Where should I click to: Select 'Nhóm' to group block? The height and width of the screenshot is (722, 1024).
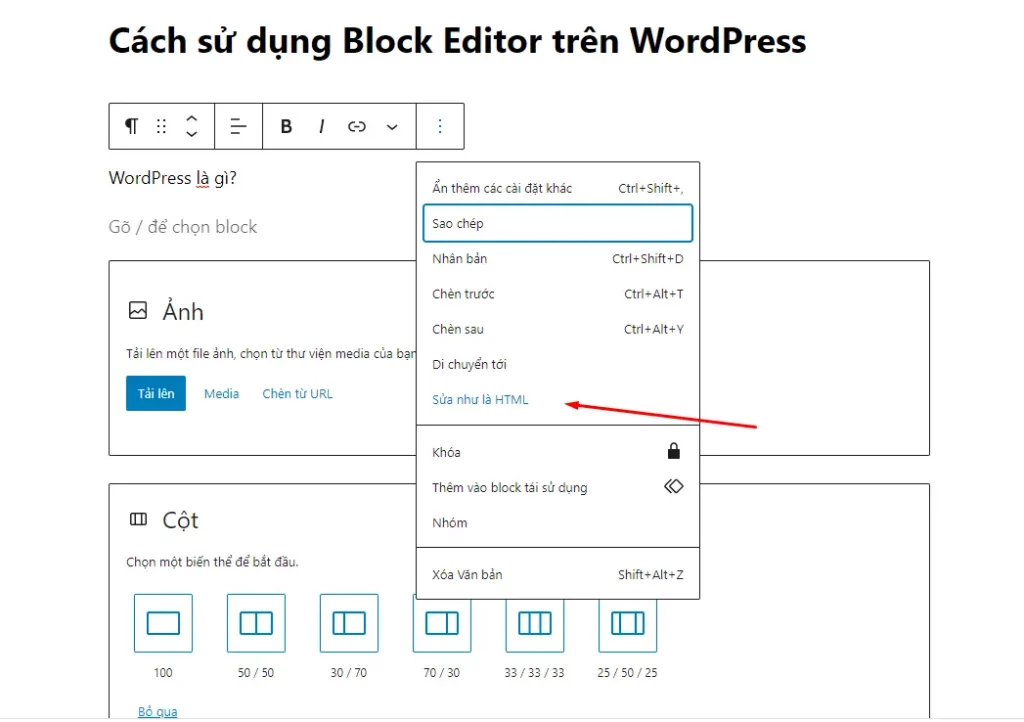click(558, 522)
